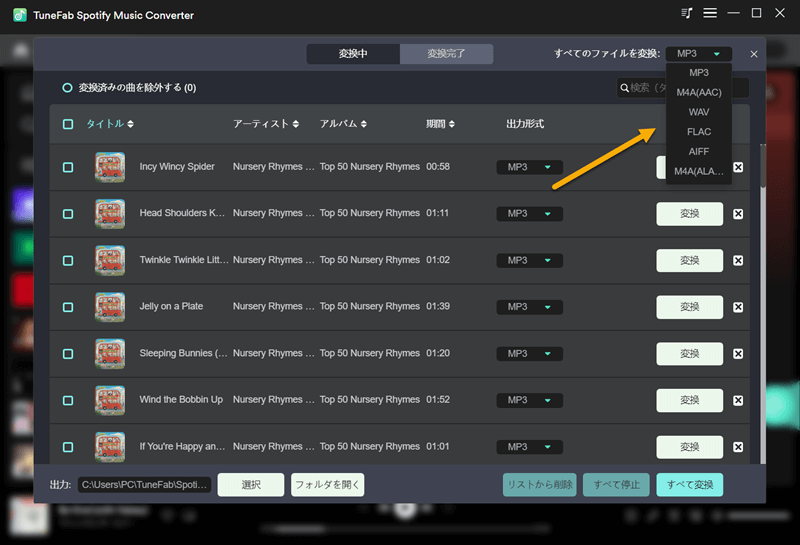Sort by artist using the アーティスト sort arrows
Screen dimensions: 800x545
pos(296,124)
